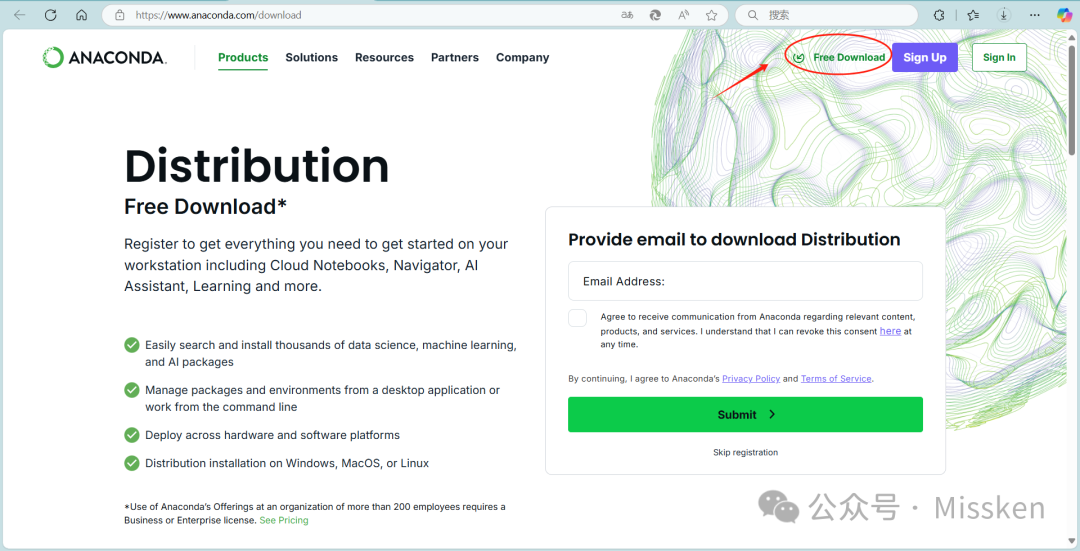Screen dimensions: 1080x551
Task: Add page to favorites star icon
Action: tap(712, 14)
